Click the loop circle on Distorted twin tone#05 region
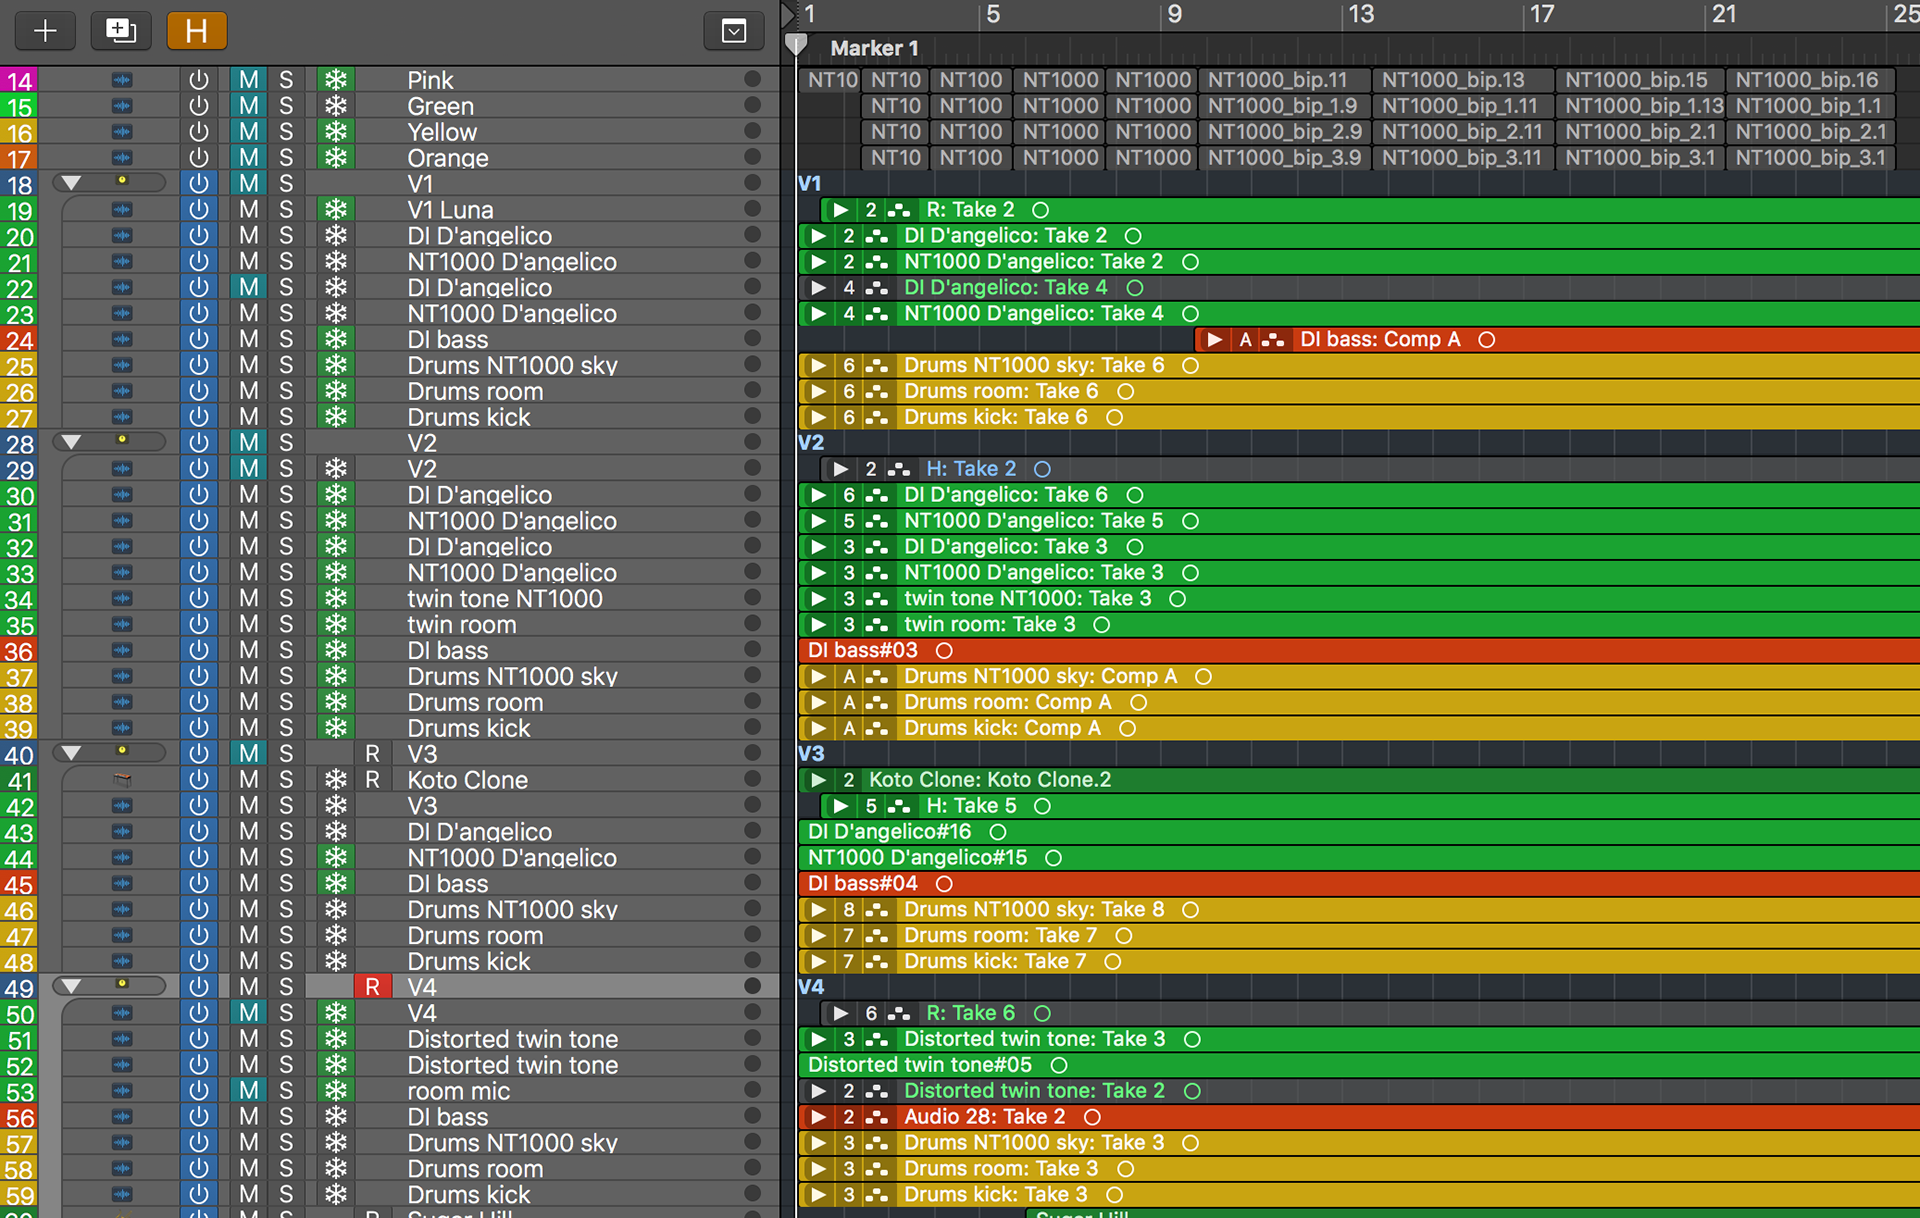1920x1218 pixels. point(1059,1065)
